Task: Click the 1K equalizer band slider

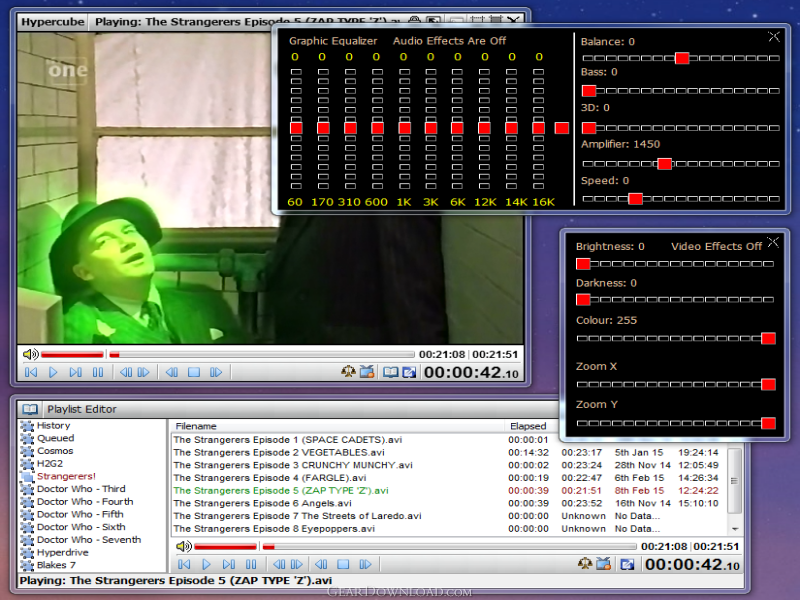Action: pyautogui.click(x=405, y=128)
